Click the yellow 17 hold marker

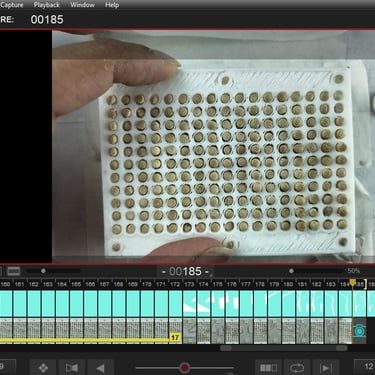(x=175, y=338)
